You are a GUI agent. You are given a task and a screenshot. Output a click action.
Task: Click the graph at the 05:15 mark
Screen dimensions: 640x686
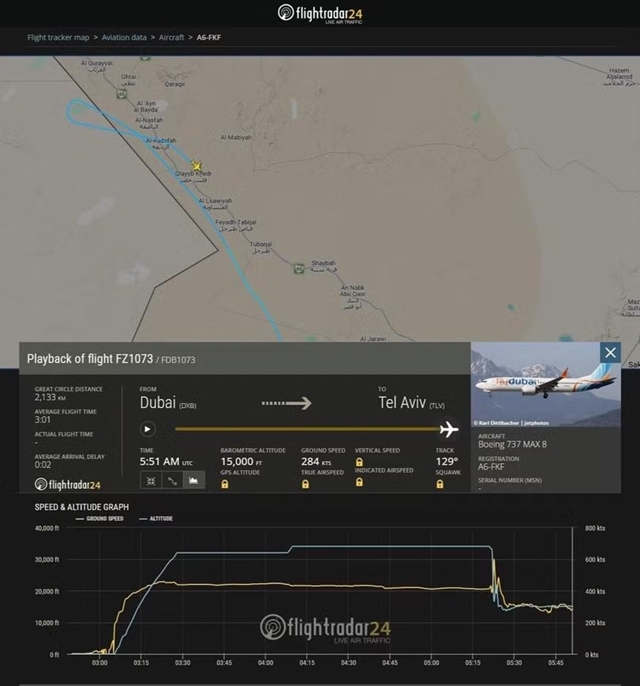473,662
